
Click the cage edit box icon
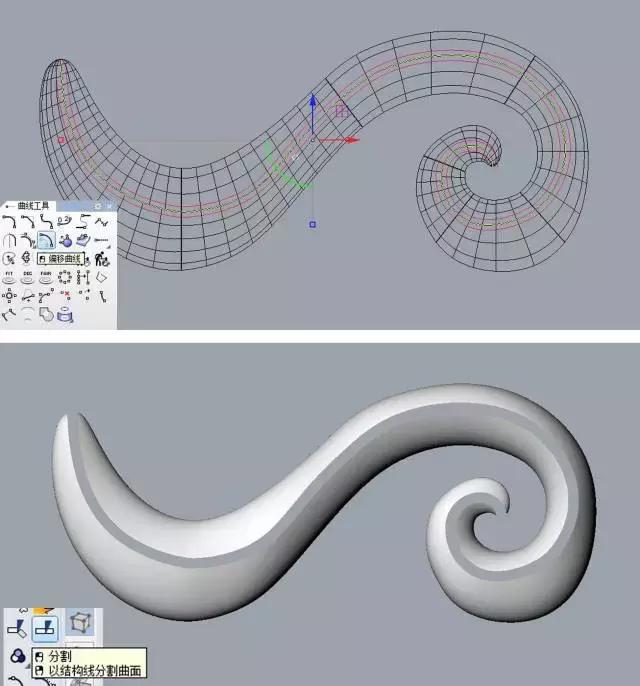80,622
